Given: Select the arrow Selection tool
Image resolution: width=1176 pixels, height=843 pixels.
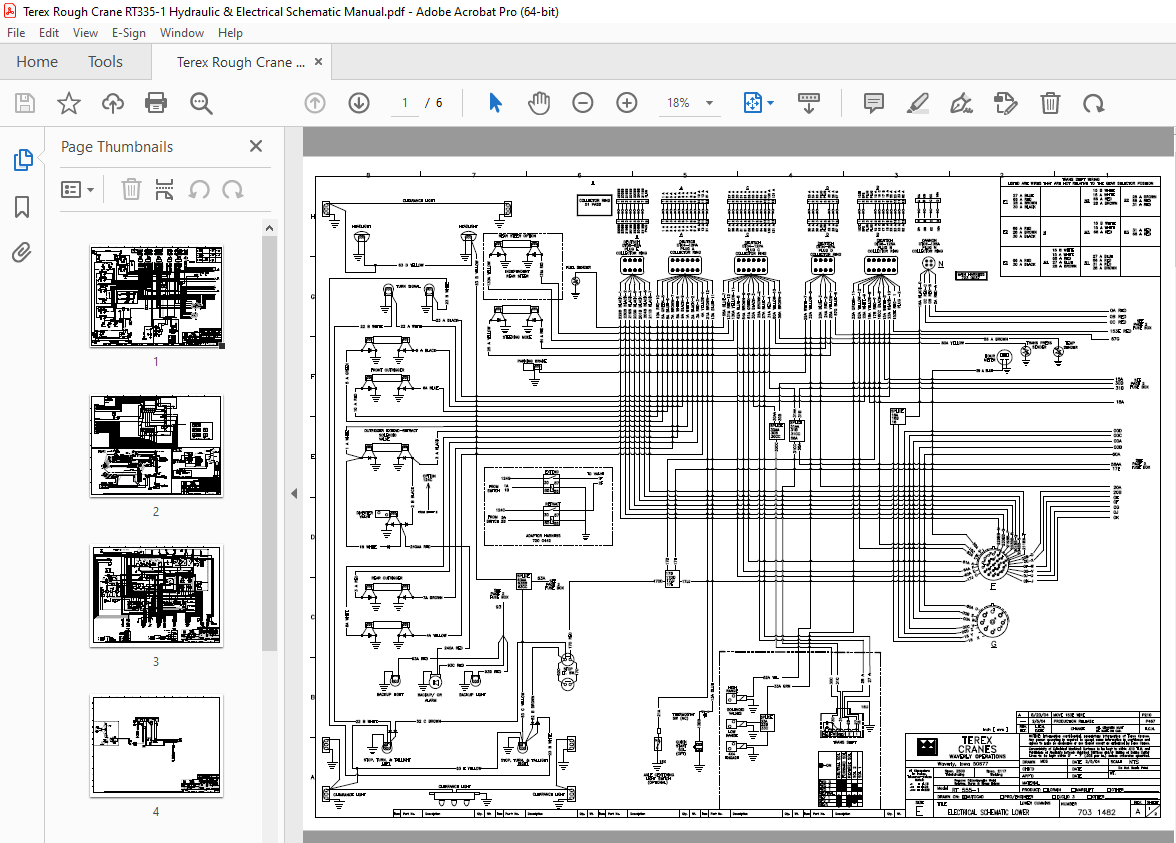Looking at the screenshot, I should [495, 103].
